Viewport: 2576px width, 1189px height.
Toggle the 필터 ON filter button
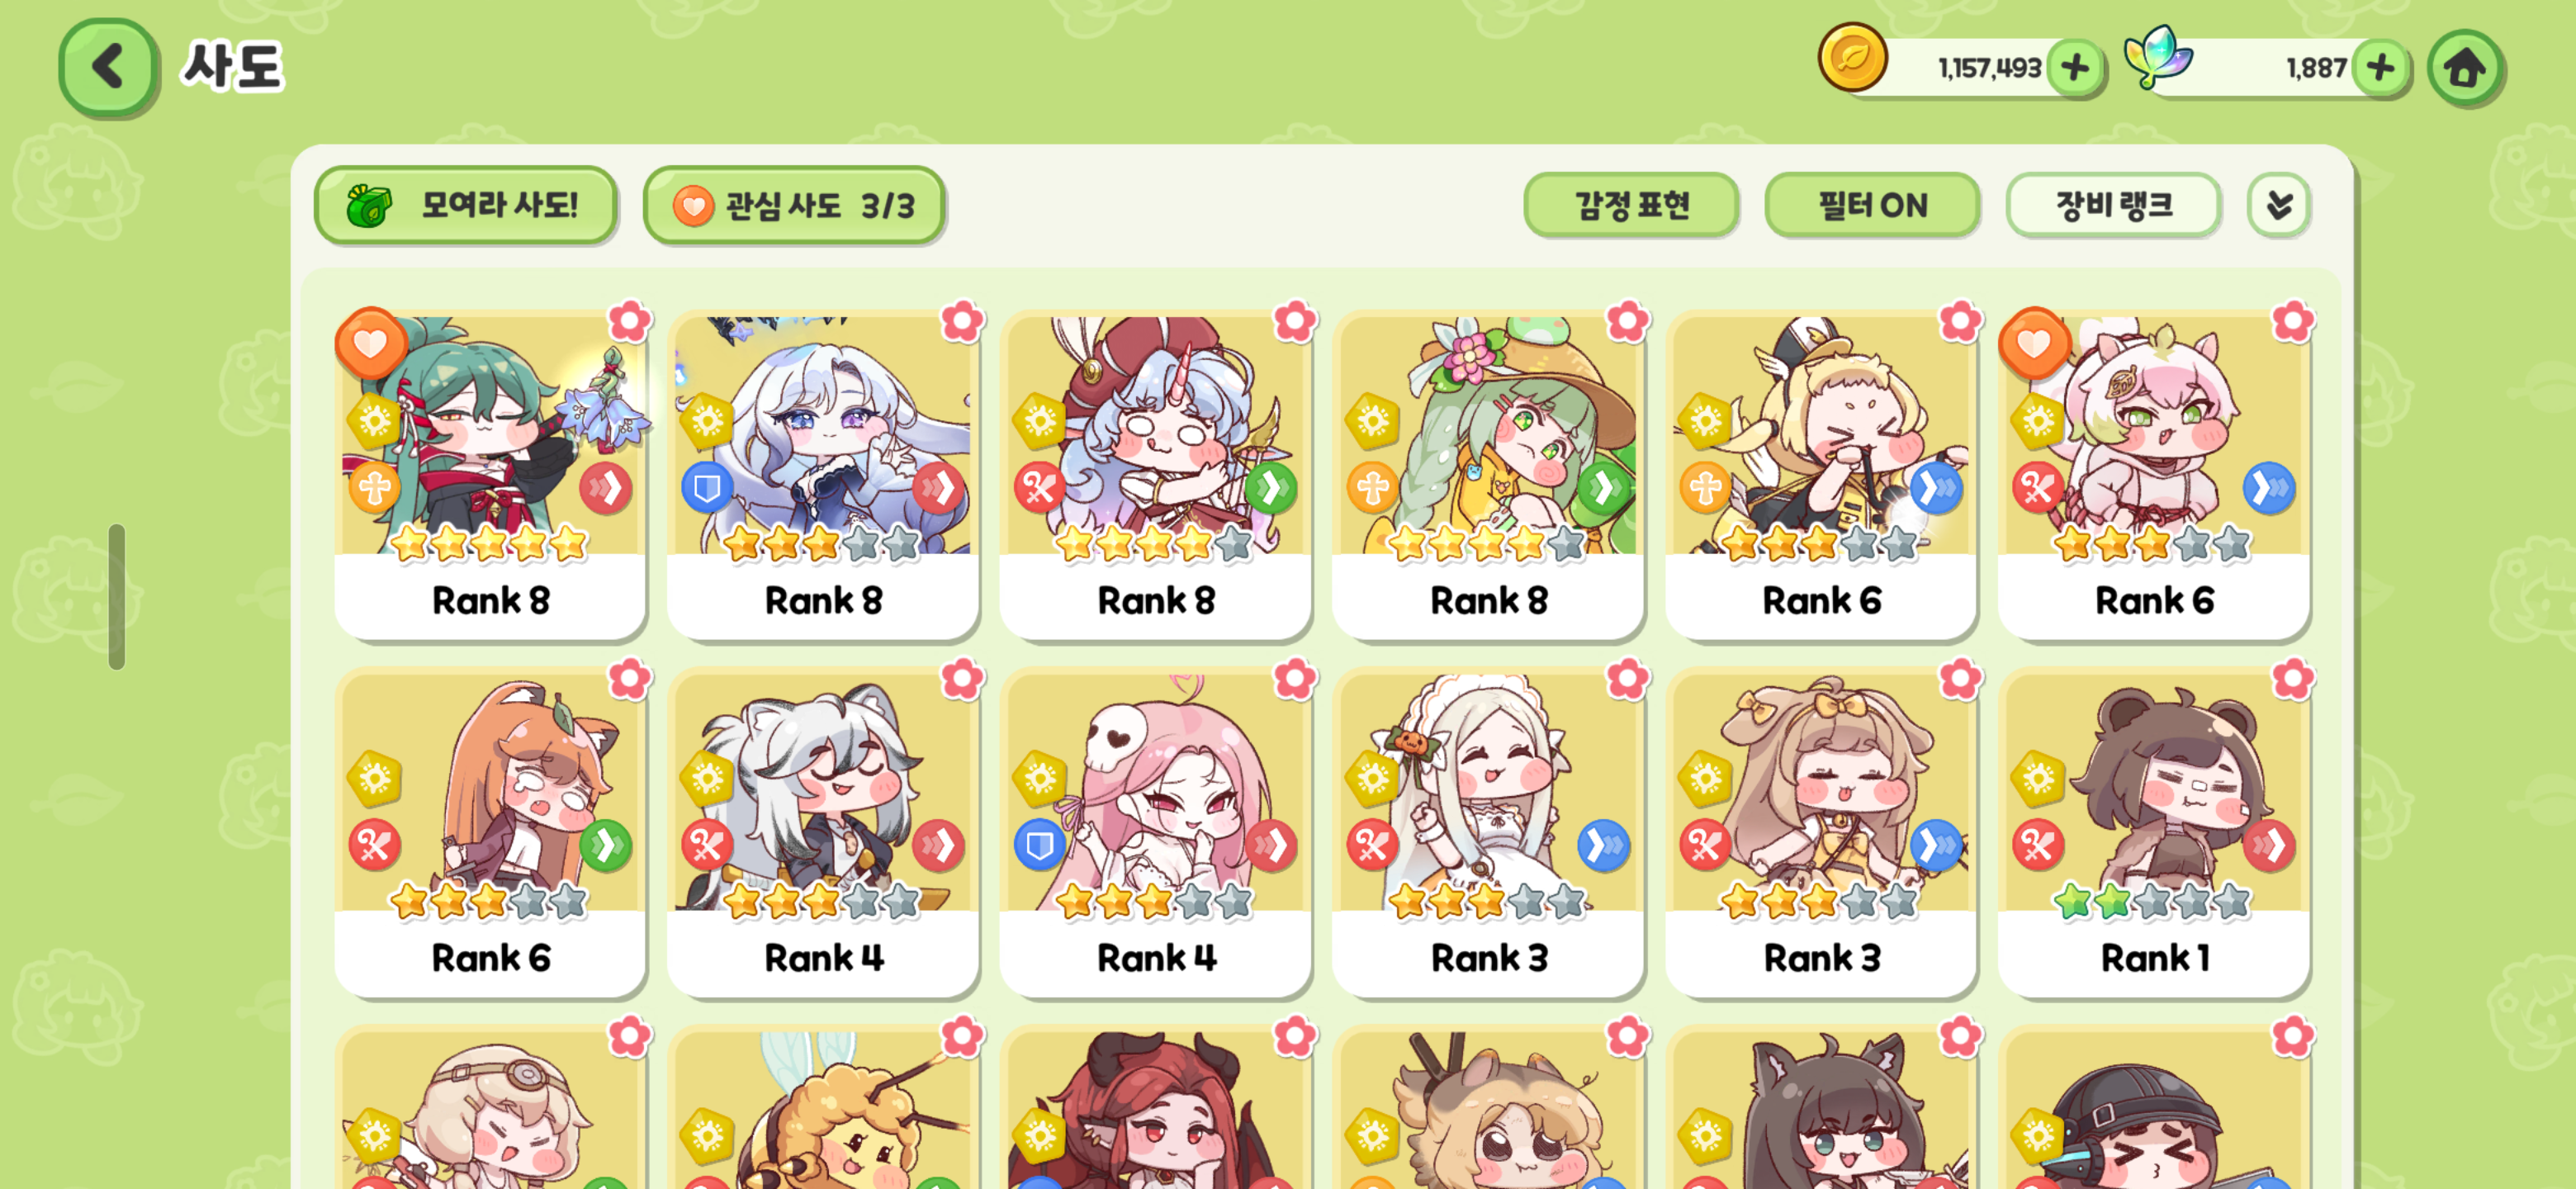[x=1872, y=205]
